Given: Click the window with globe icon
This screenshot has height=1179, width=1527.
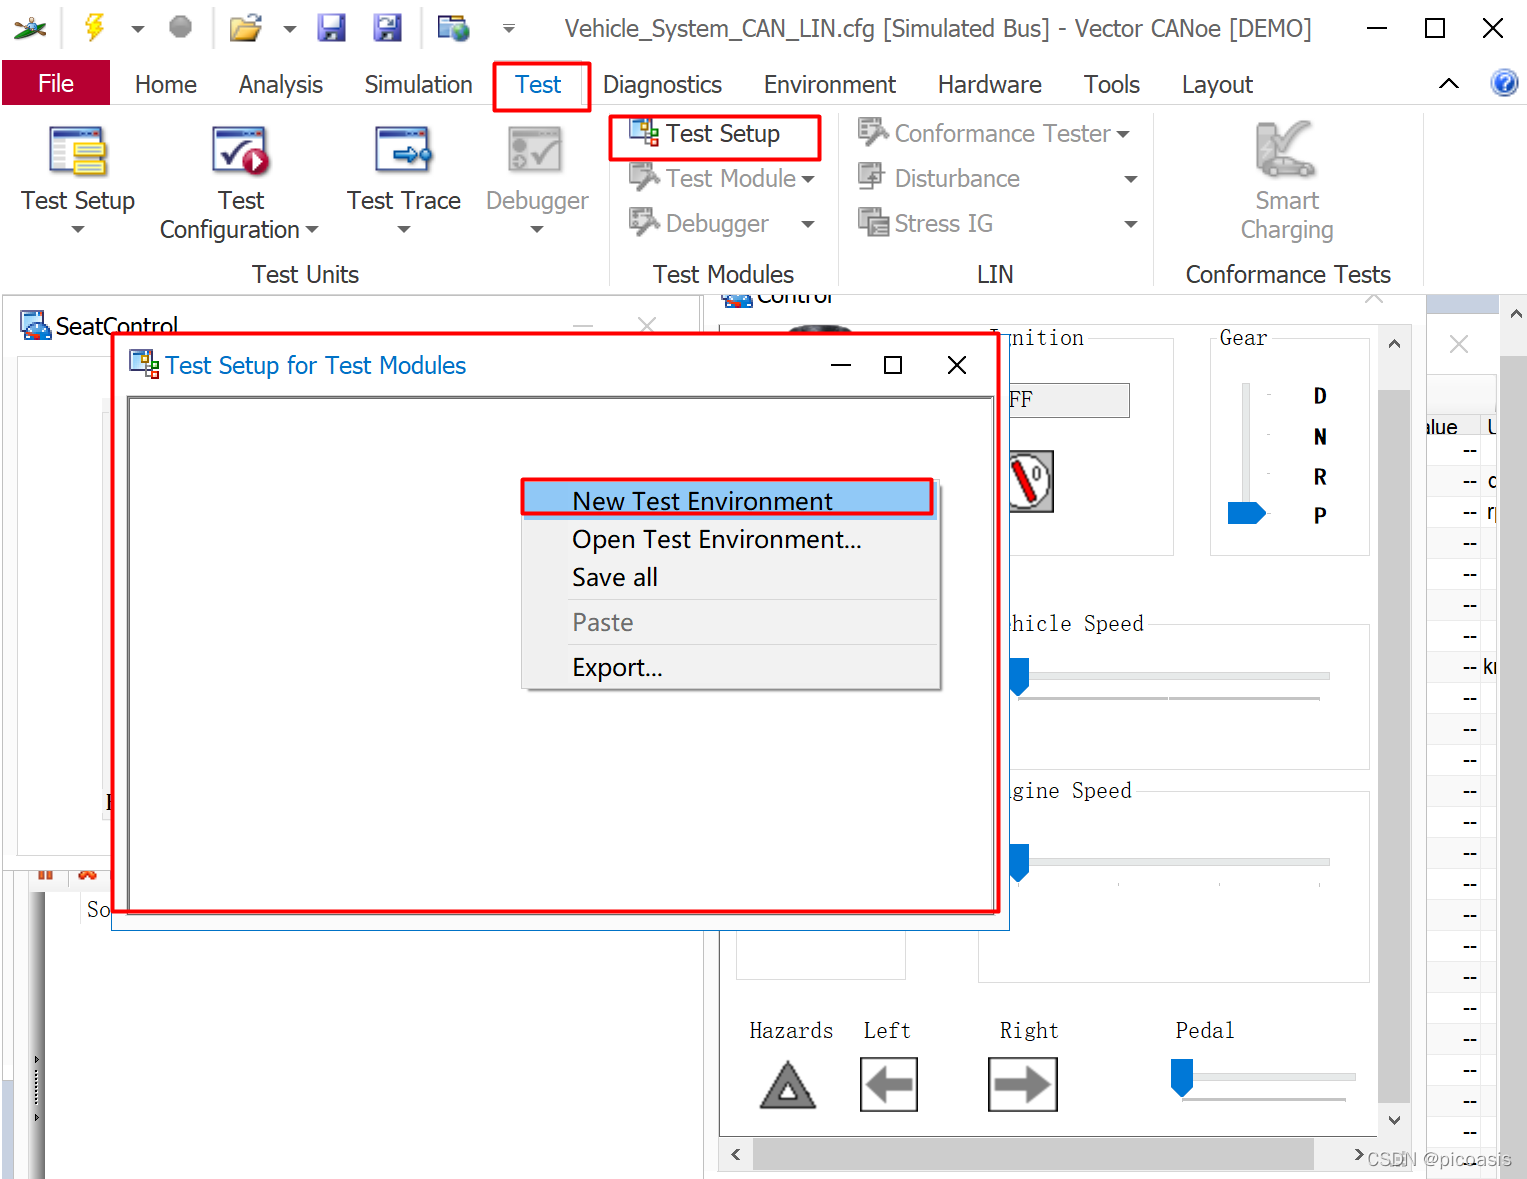Looking at the screenshot, I should tap(453, 27).
